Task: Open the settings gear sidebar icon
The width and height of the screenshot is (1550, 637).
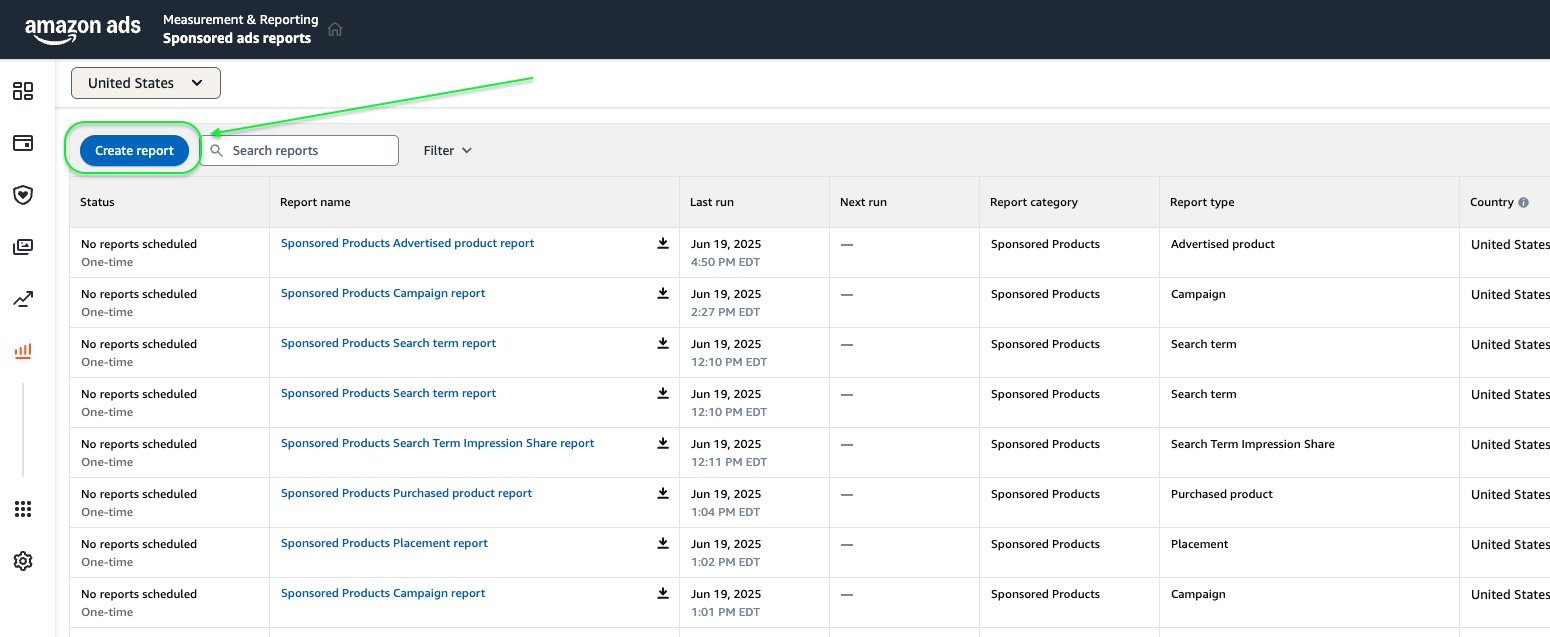Action: (x=23, y=561)
